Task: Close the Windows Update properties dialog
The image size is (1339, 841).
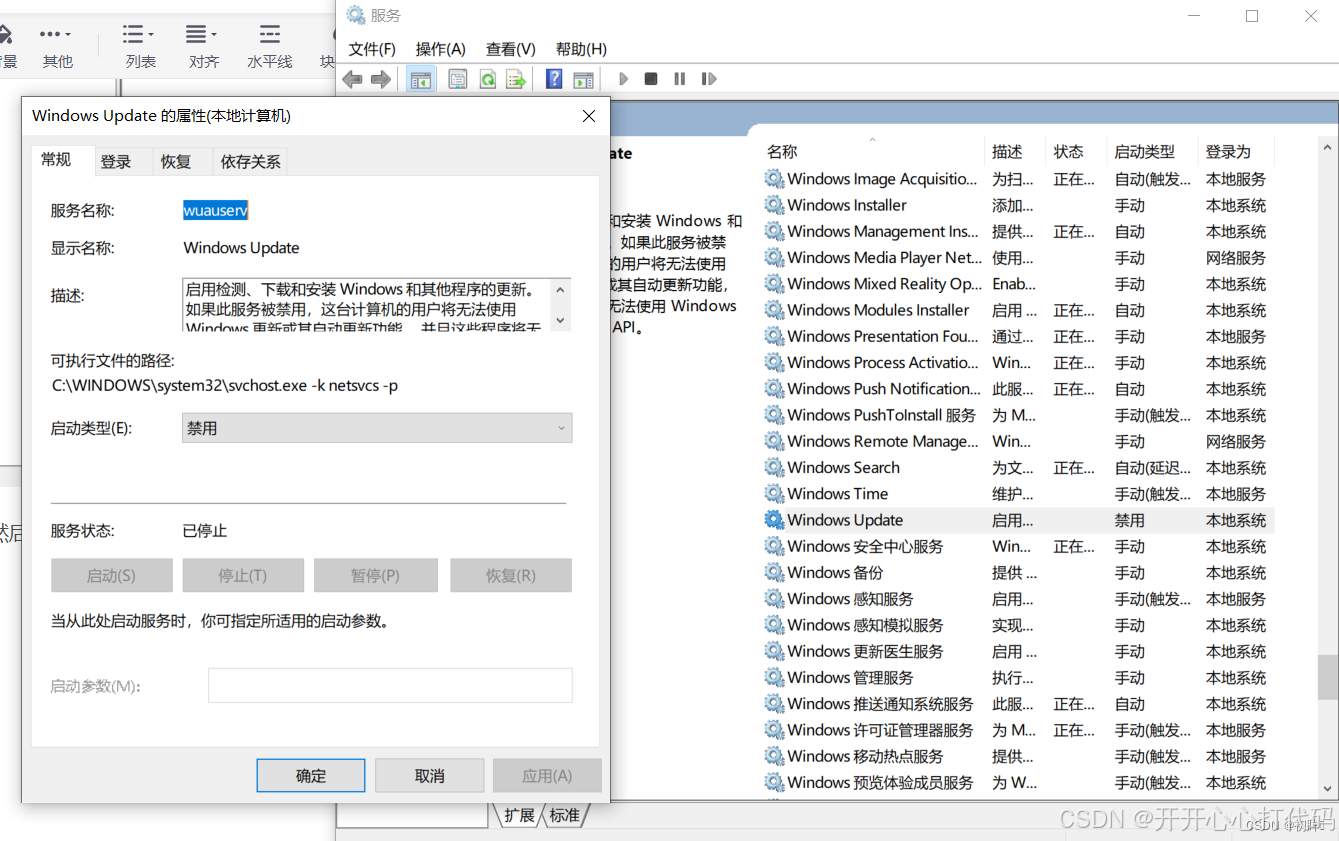Action: pos(589,116)
